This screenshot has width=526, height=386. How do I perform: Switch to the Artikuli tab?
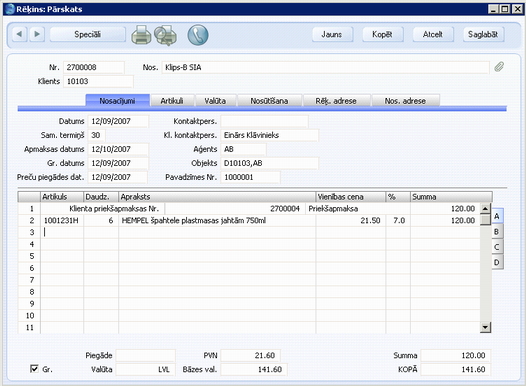(172, 101)
